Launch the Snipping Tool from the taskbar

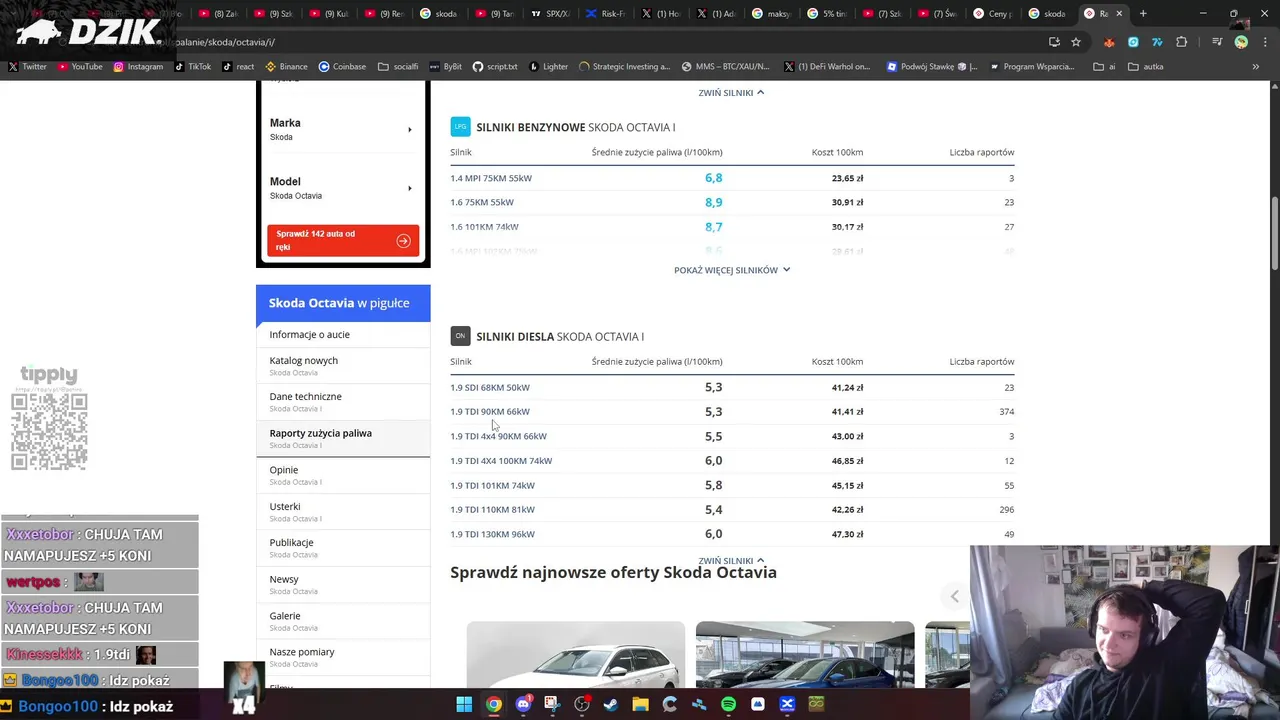click(x=552, y=704)
